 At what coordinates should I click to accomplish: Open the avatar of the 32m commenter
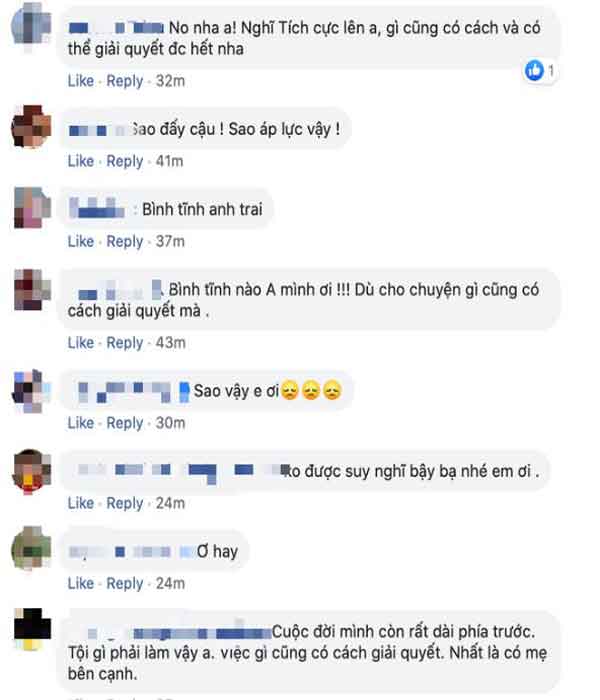click(31, 25)
